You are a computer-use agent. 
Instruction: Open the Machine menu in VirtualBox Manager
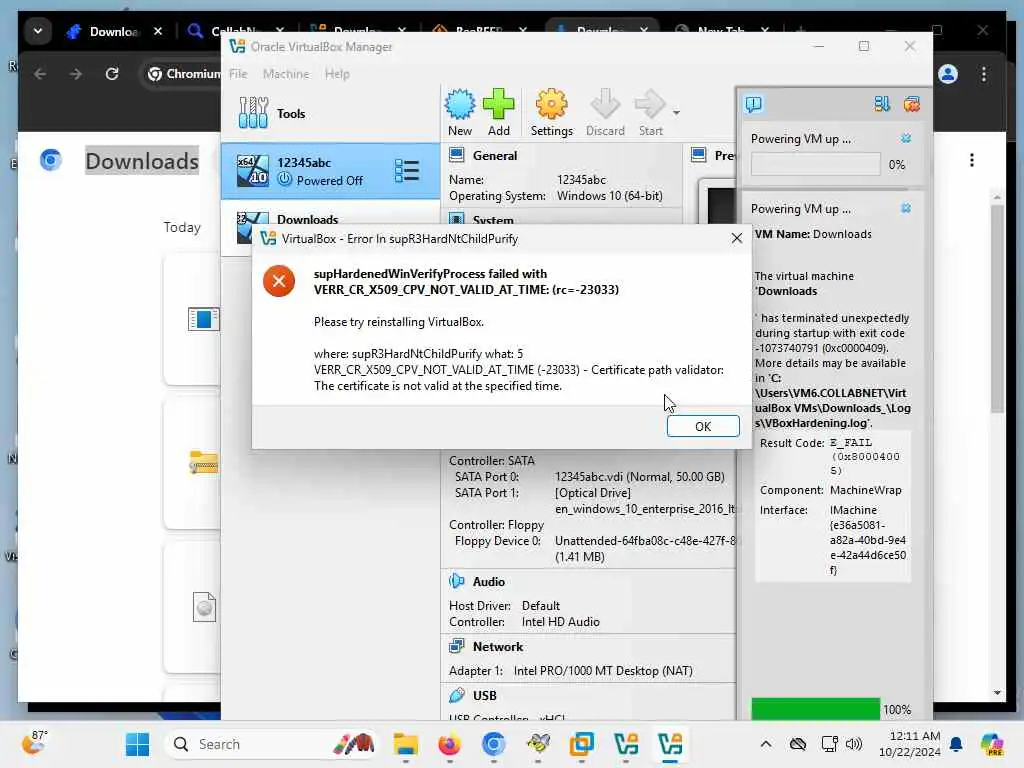(286, 74)
